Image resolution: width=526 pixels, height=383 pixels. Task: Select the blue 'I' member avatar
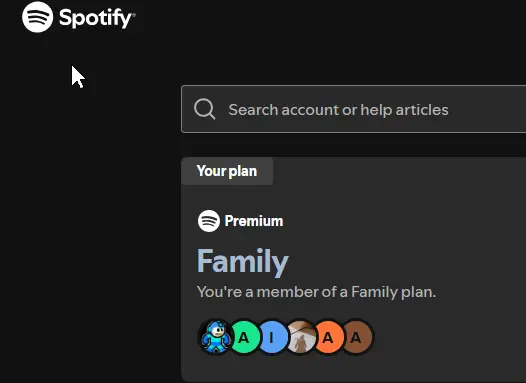tap(272, 337)
